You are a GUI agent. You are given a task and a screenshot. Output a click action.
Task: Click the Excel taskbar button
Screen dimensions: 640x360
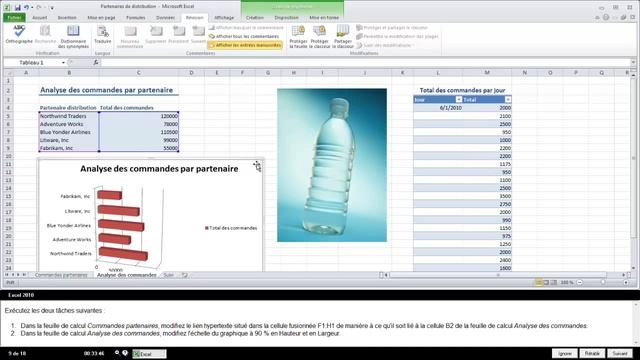pos(149,354)
